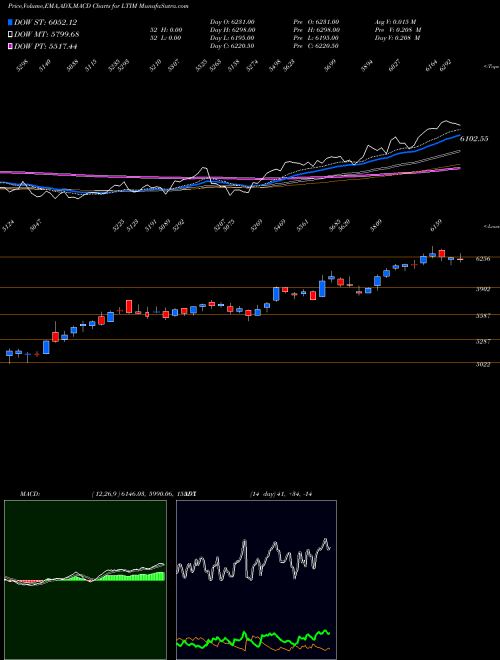Click the MACD (12,26,9) parameter values
Image resolution: width=500 pixels, height=660 pixels.
point(138,494)
